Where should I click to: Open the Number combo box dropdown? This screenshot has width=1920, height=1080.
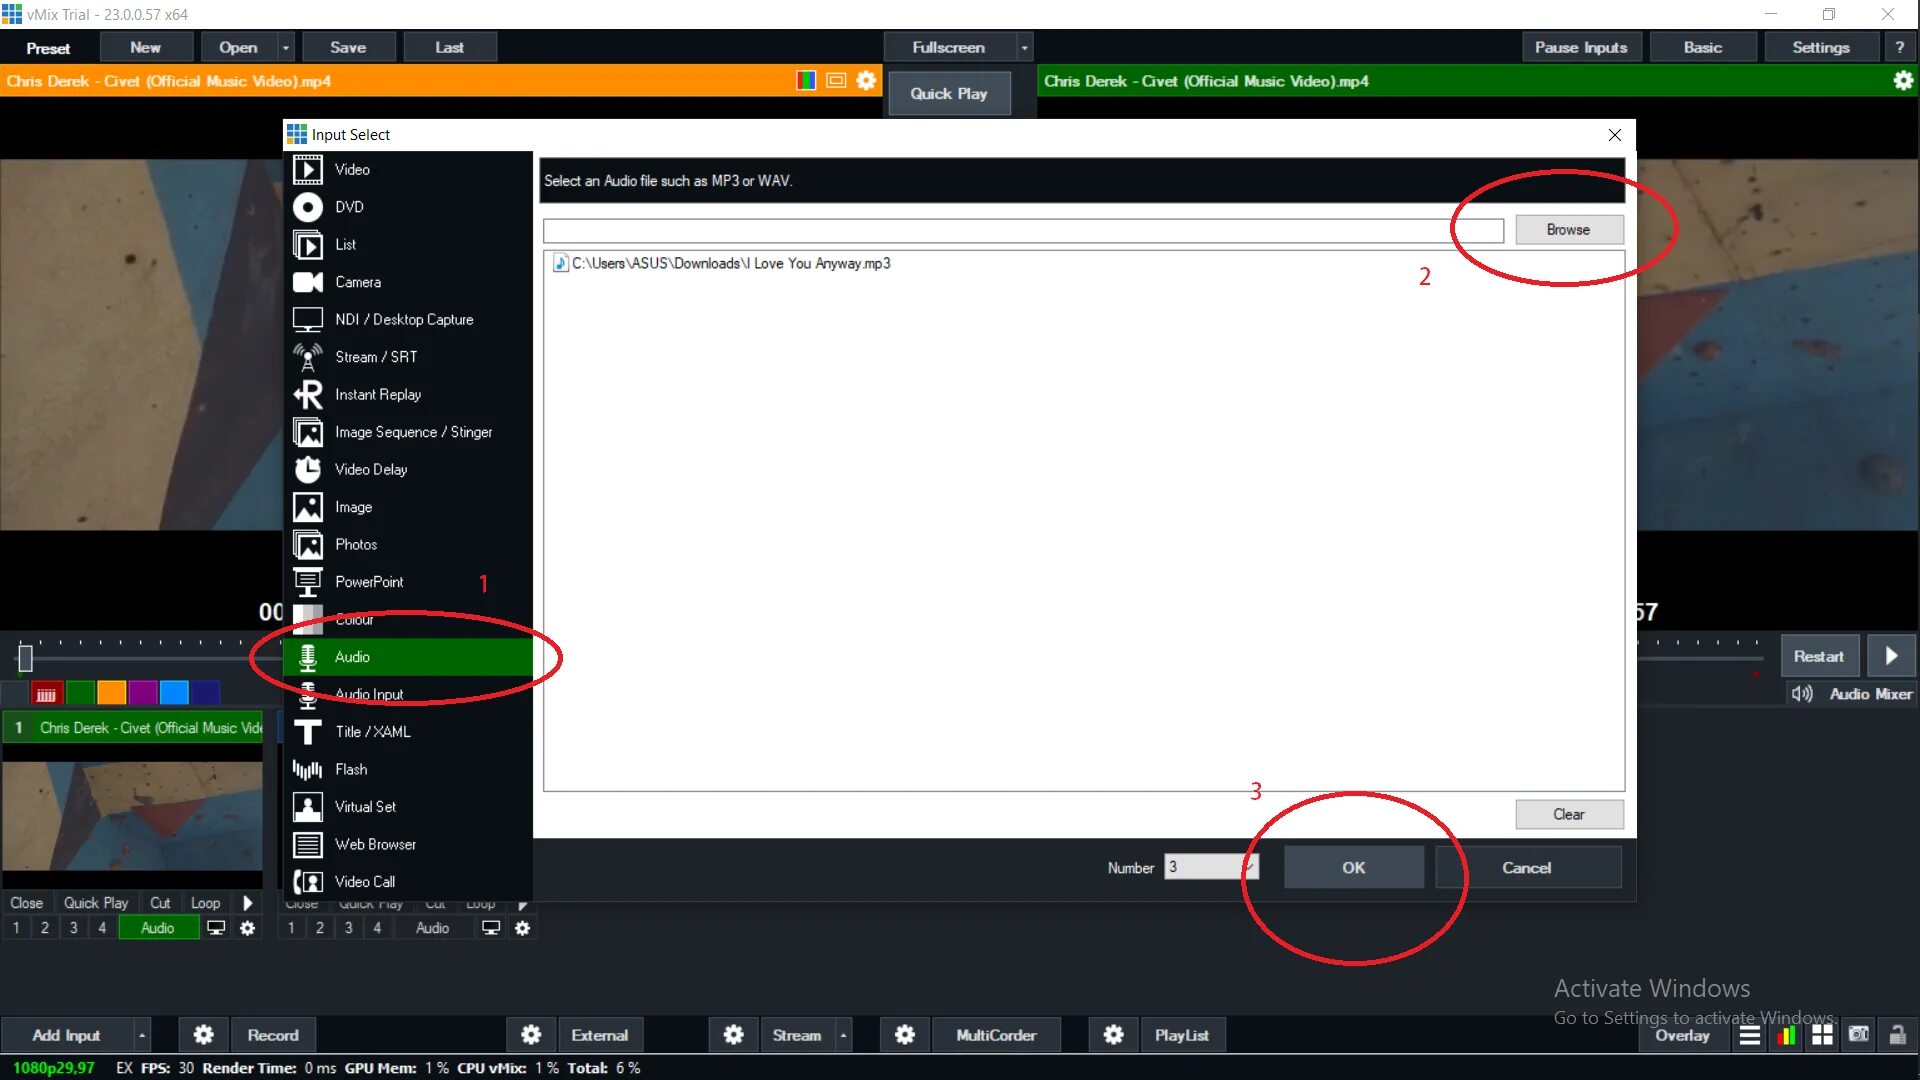point(1250,867)
